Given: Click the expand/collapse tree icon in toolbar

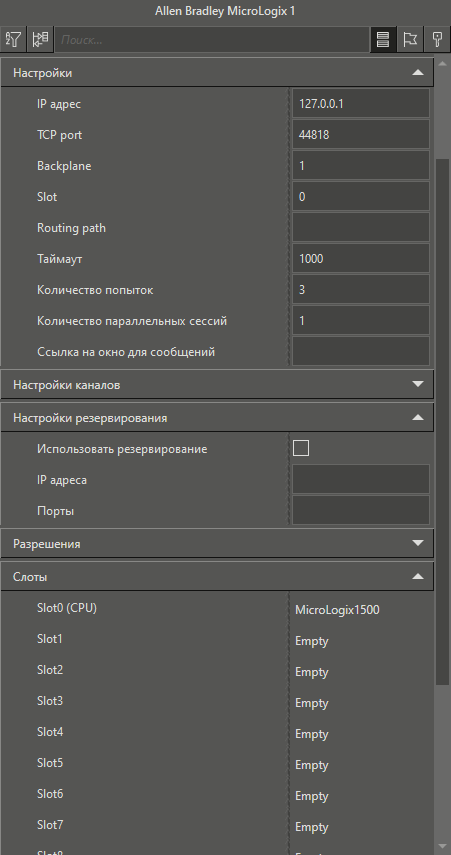Looking at the screenshot, I should tap(40, 39).
